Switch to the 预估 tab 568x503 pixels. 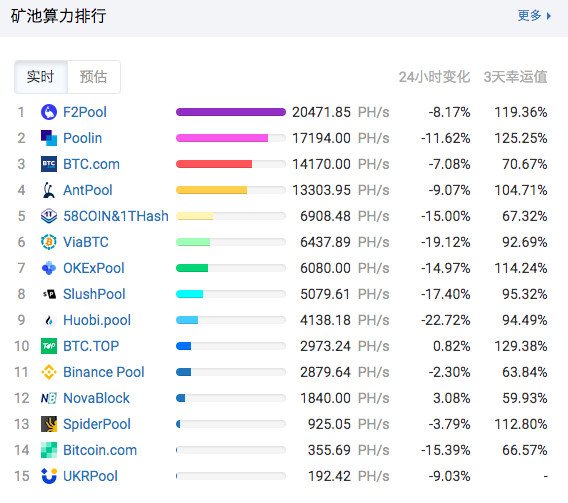(x=93, y=77)
